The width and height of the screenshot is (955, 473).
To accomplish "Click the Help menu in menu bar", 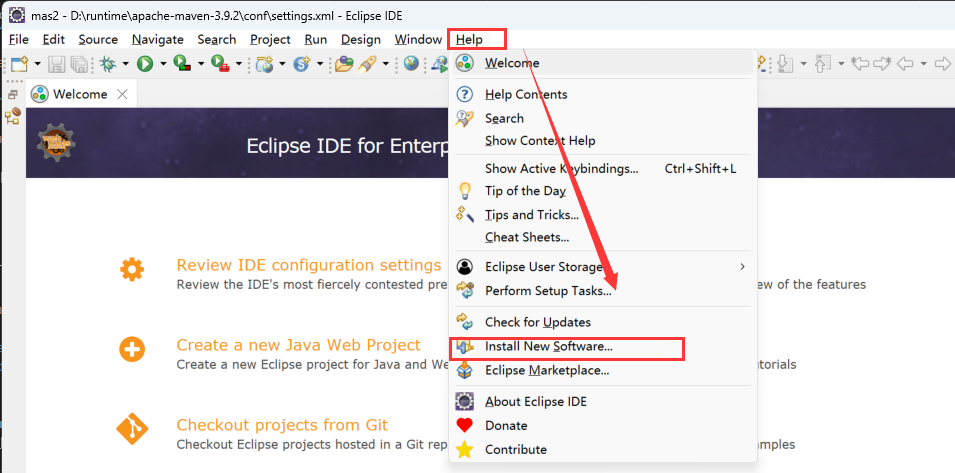I will (470, 40).
